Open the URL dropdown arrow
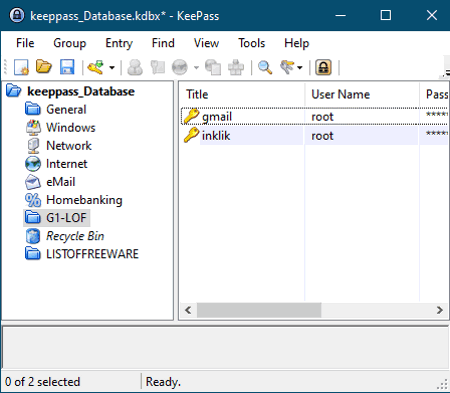 click(196, 68)
